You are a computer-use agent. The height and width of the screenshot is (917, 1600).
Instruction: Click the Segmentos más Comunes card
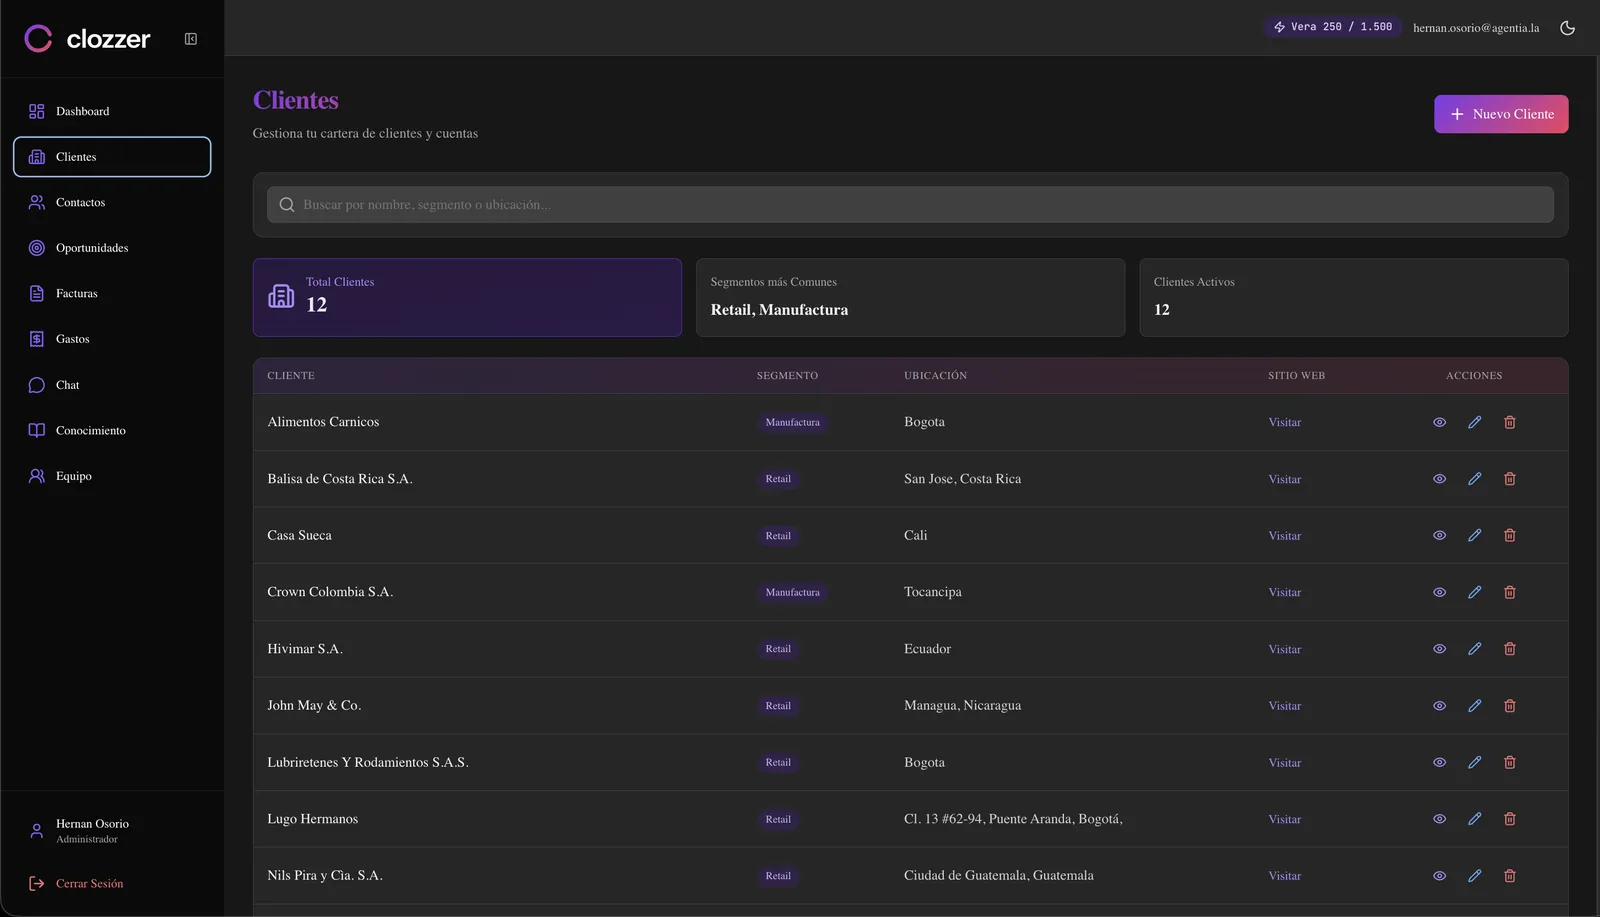pos(910,298)
